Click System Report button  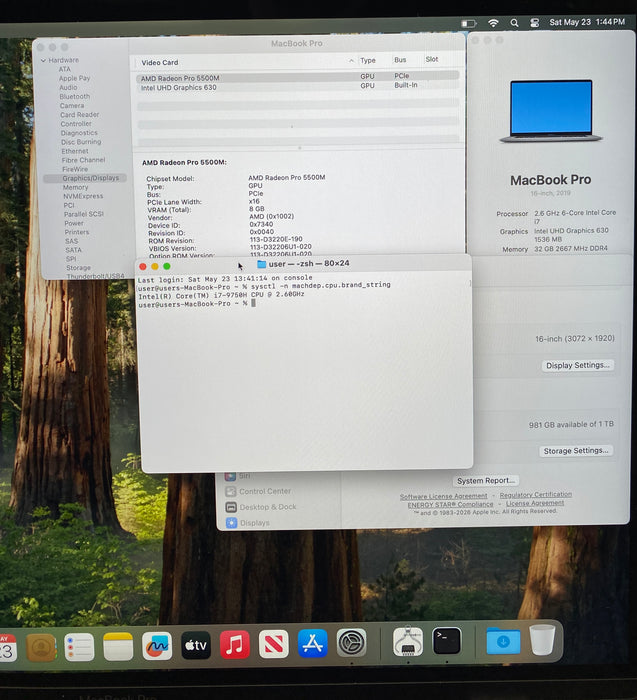tap(486, 481)
